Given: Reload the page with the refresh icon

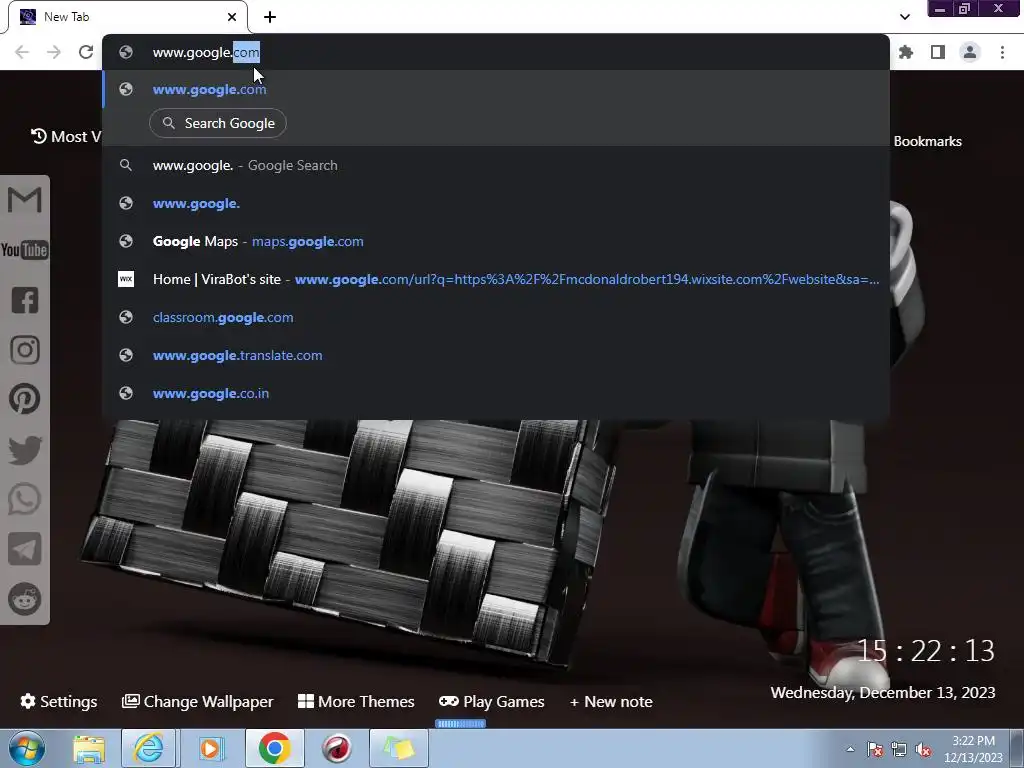Looking at the screenshot, I should [x=86, y=52].
